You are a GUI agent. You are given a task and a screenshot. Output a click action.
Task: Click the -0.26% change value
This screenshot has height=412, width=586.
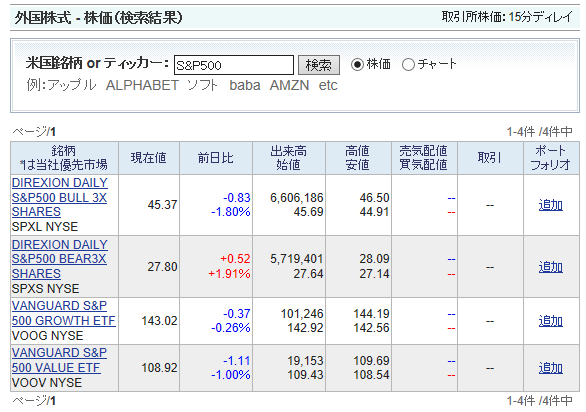click(231, 328)
